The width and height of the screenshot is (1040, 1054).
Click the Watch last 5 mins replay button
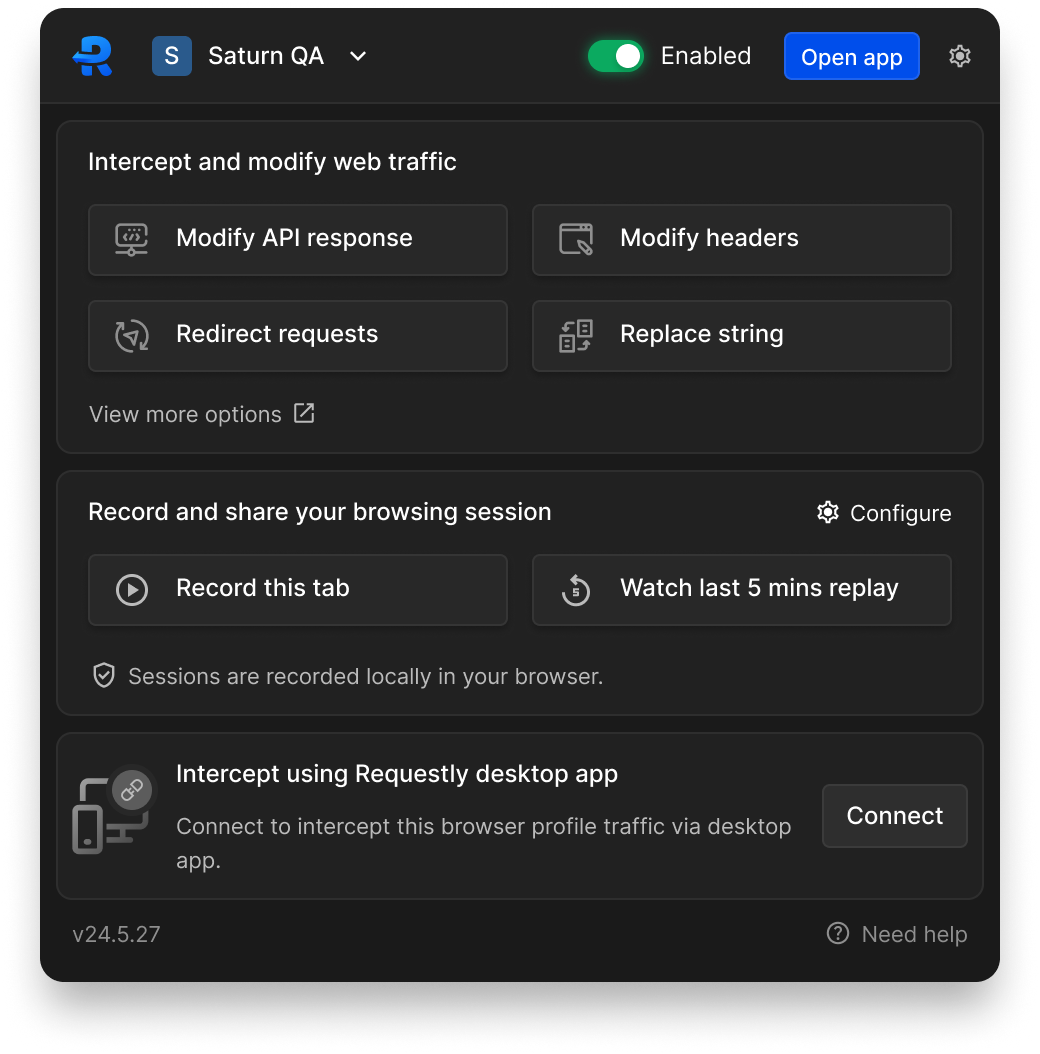pyautogui.click(x=742, y=590)
